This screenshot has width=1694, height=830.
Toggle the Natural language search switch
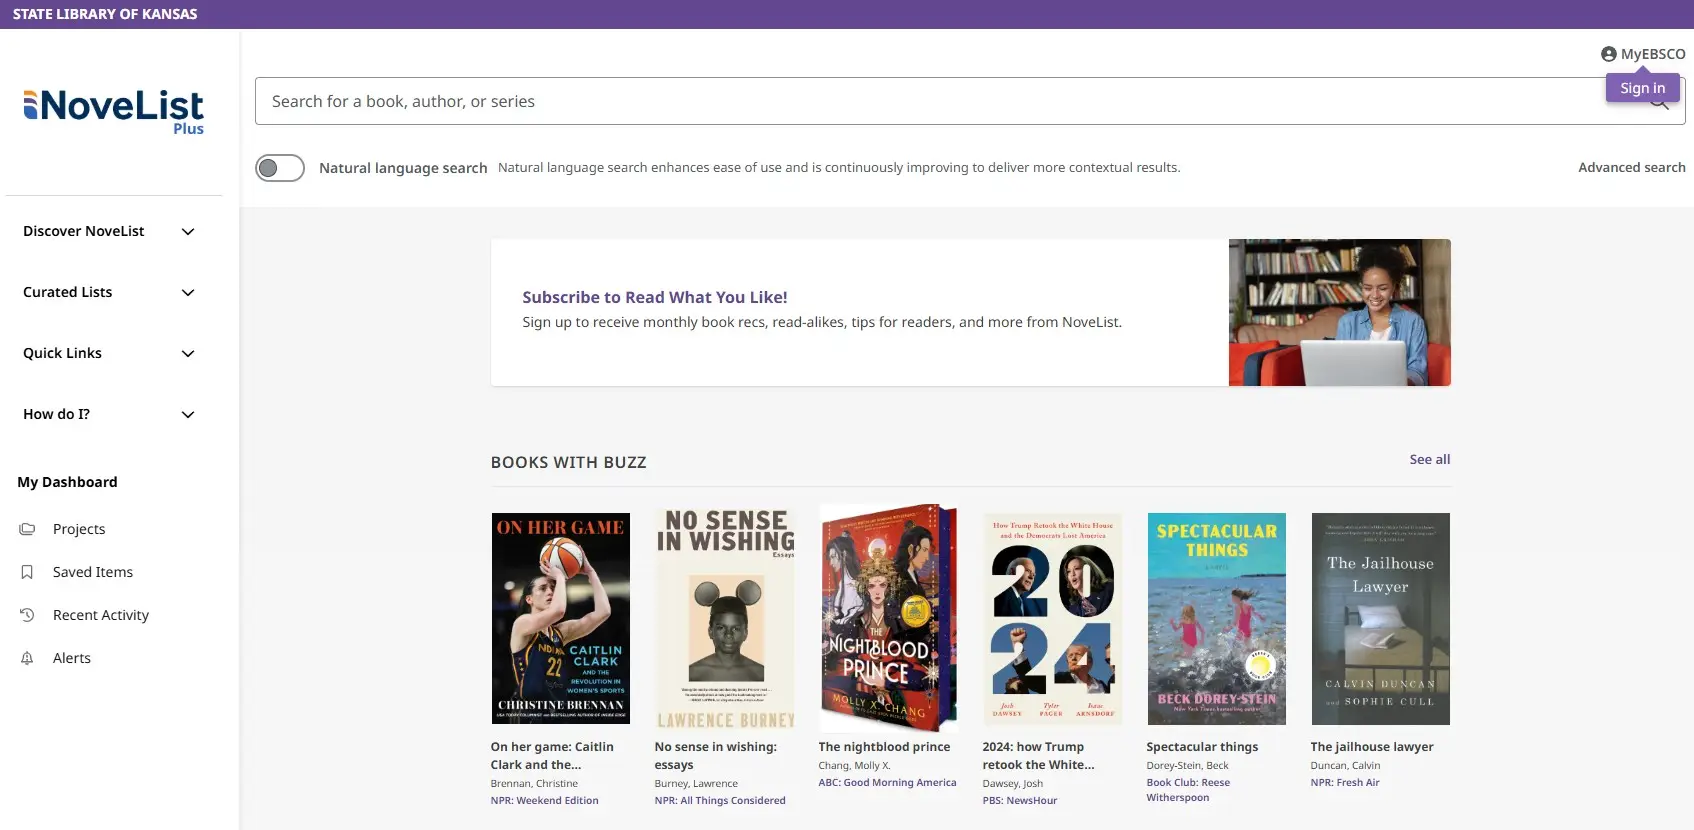[x=280, y=168]
